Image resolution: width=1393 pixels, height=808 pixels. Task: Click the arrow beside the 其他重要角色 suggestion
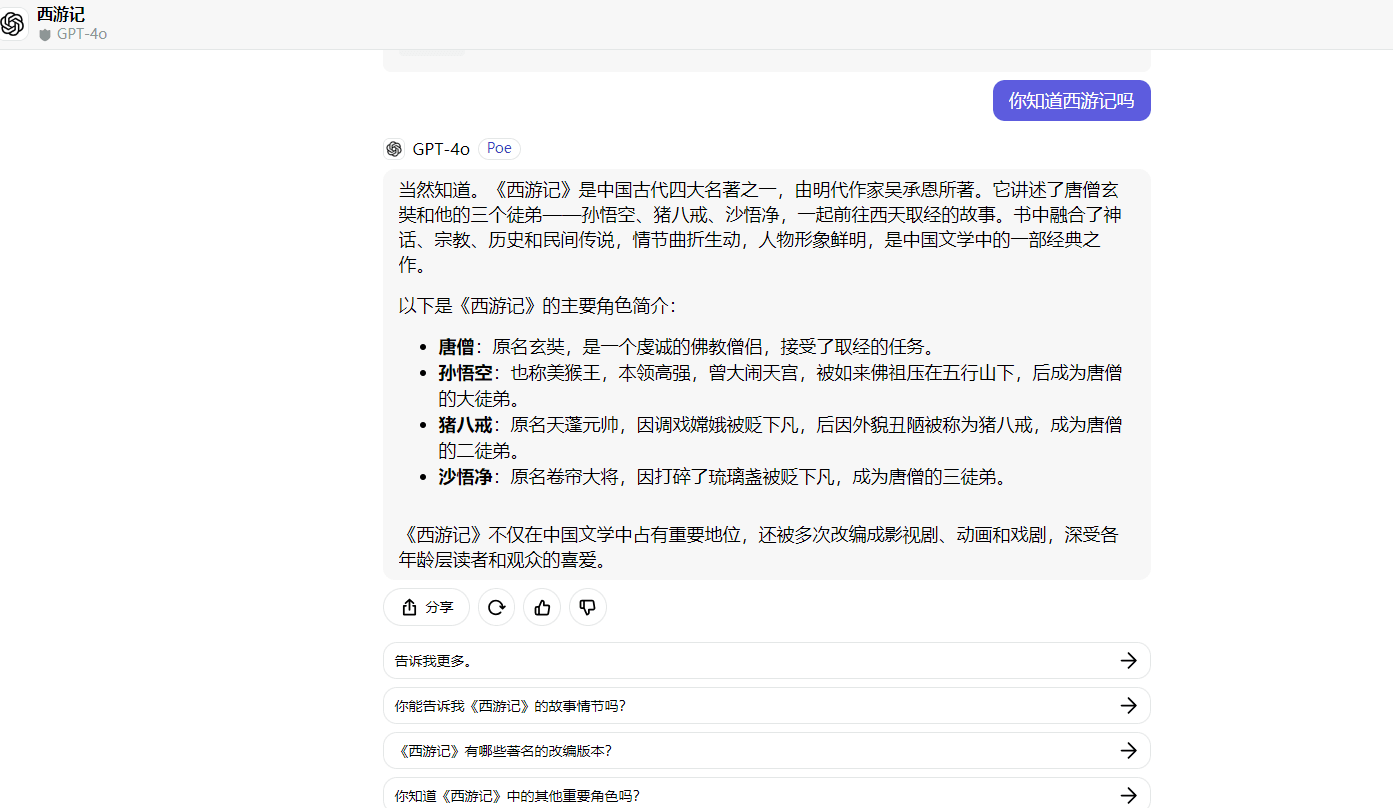pos(1129,796)
